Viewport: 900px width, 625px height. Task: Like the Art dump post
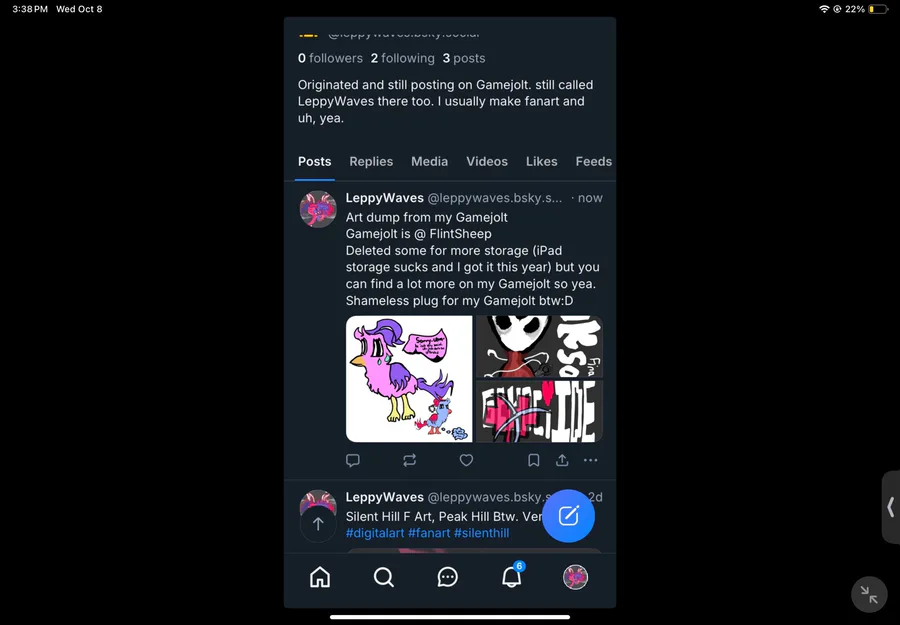(x=466, y=460)
